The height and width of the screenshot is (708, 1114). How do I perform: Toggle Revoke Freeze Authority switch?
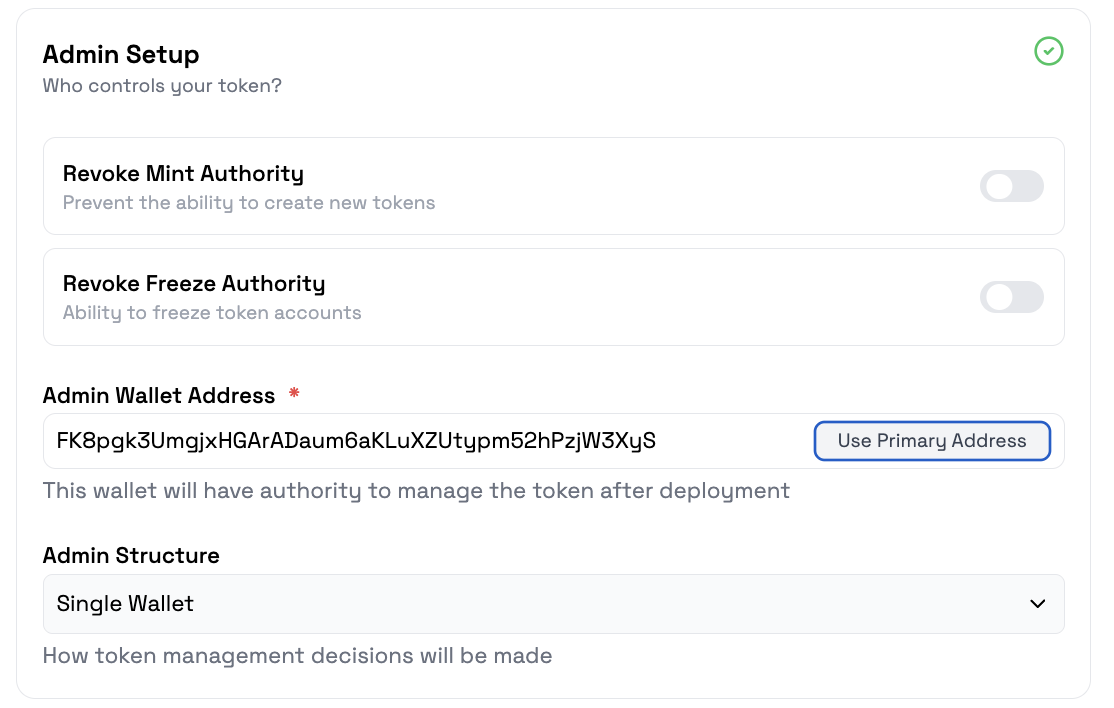tap(1011, 297)
